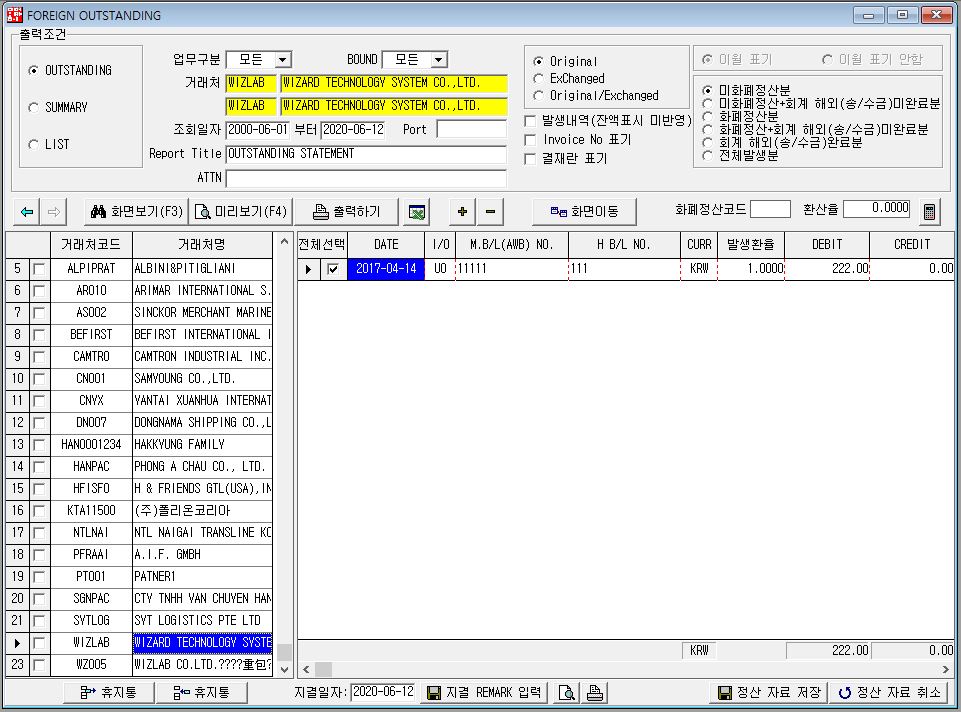
Task: Choose the ExChanged currency option
Action: [x=569, y=78]
